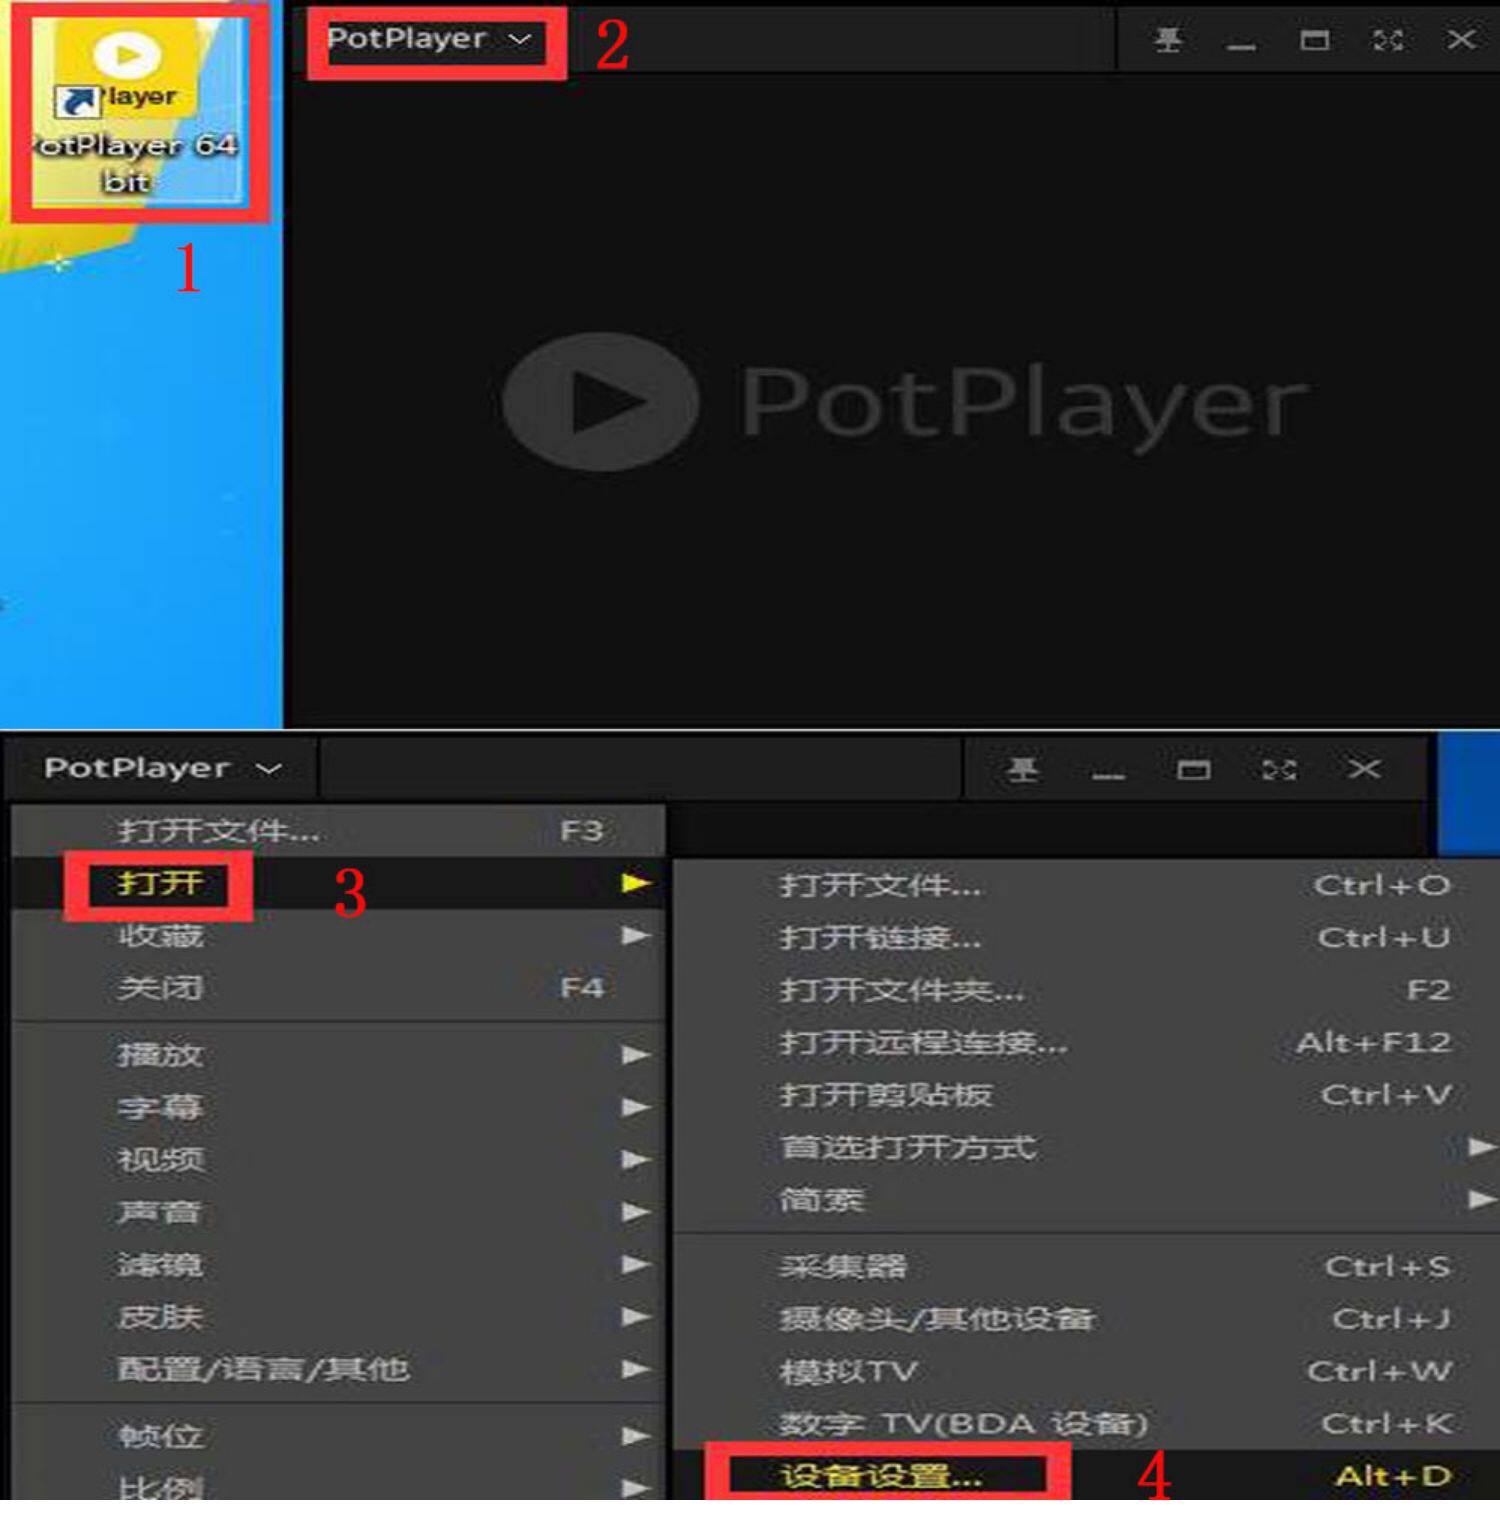1500x1516 pixels.
Task: Select 打开文件夹... in the submenu
Action: pyautogui.click(x=1087, y=990)
